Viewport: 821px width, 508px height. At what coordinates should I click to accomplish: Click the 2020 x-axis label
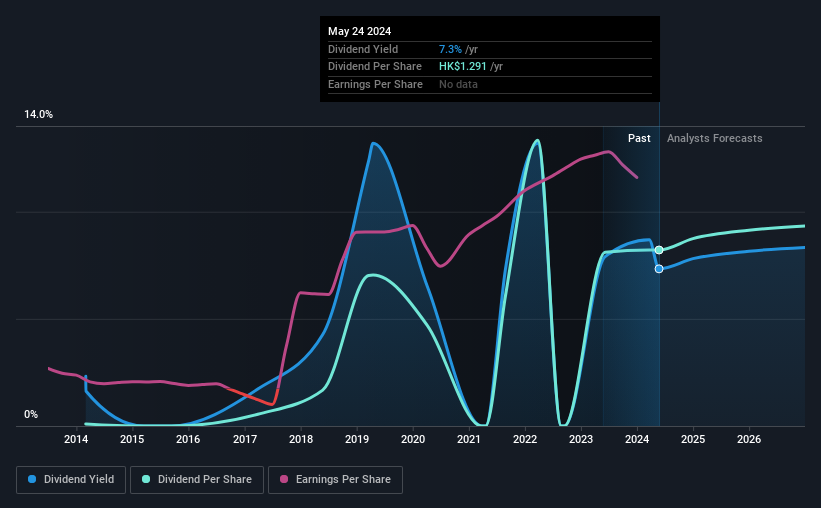pyautogui.click(x=413, y=439)
